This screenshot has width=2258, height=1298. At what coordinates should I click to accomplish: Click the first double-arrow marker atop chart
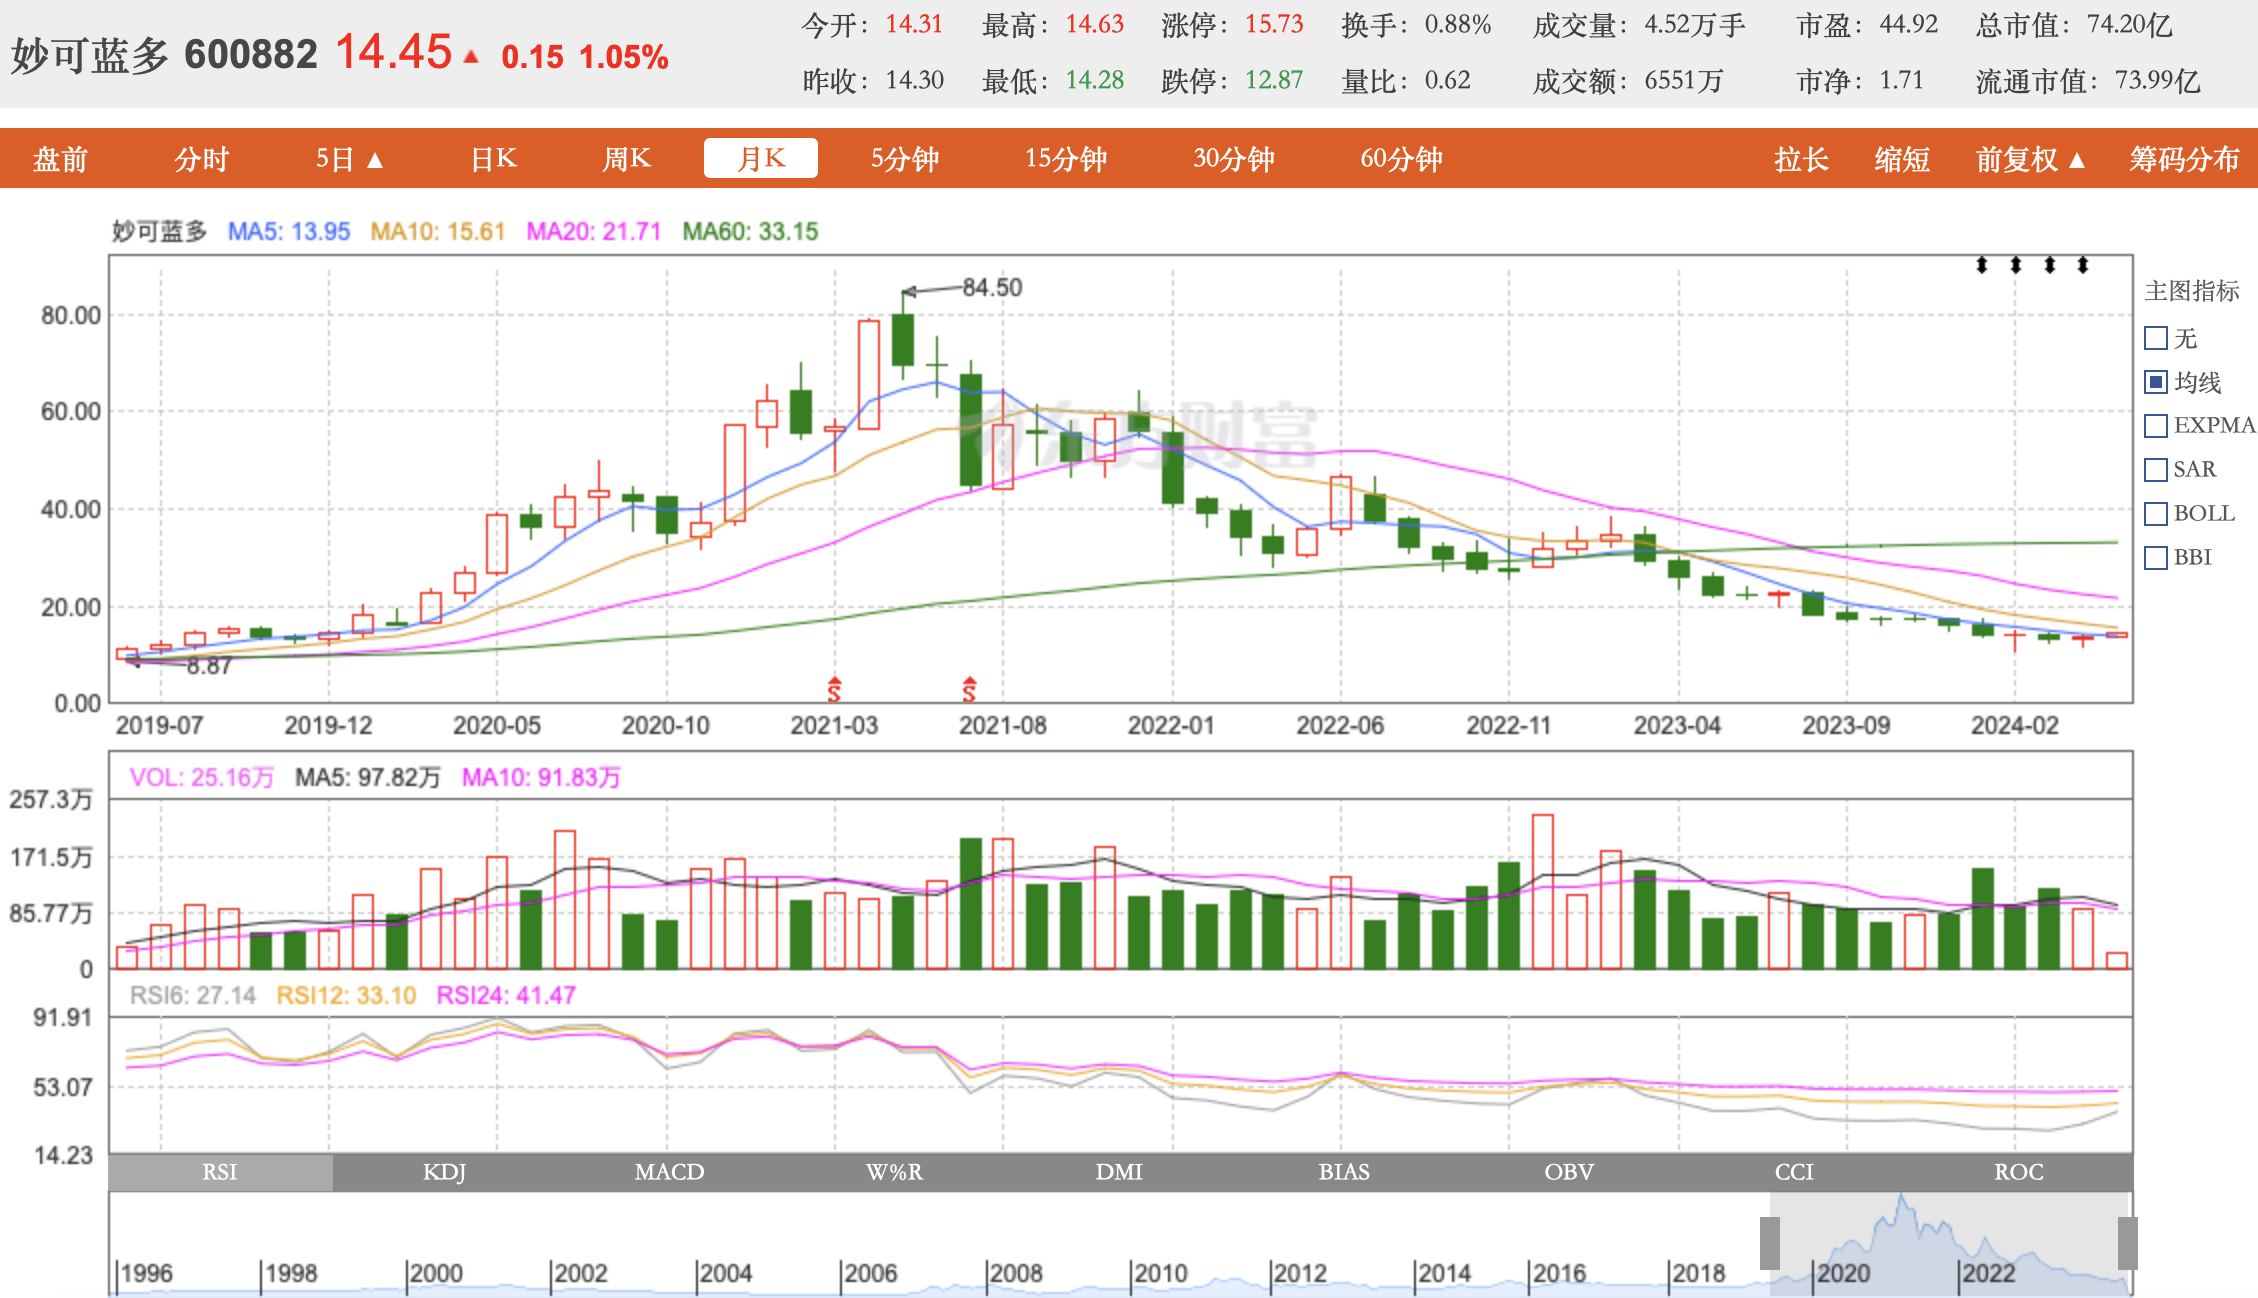tap(1981, 265)
